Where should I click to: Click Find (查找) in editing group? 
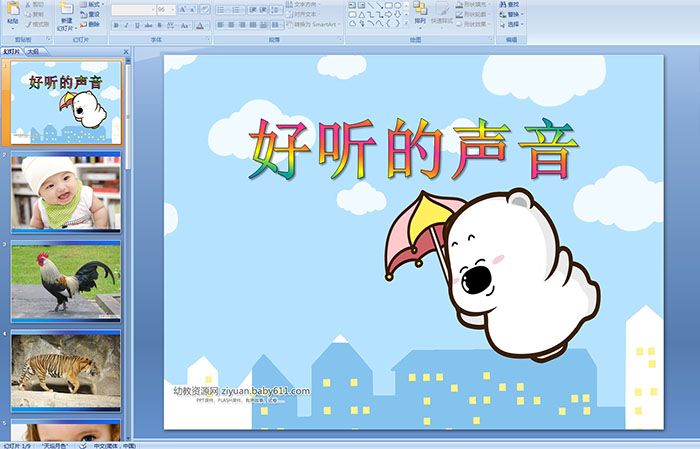(x=510, y=4)
